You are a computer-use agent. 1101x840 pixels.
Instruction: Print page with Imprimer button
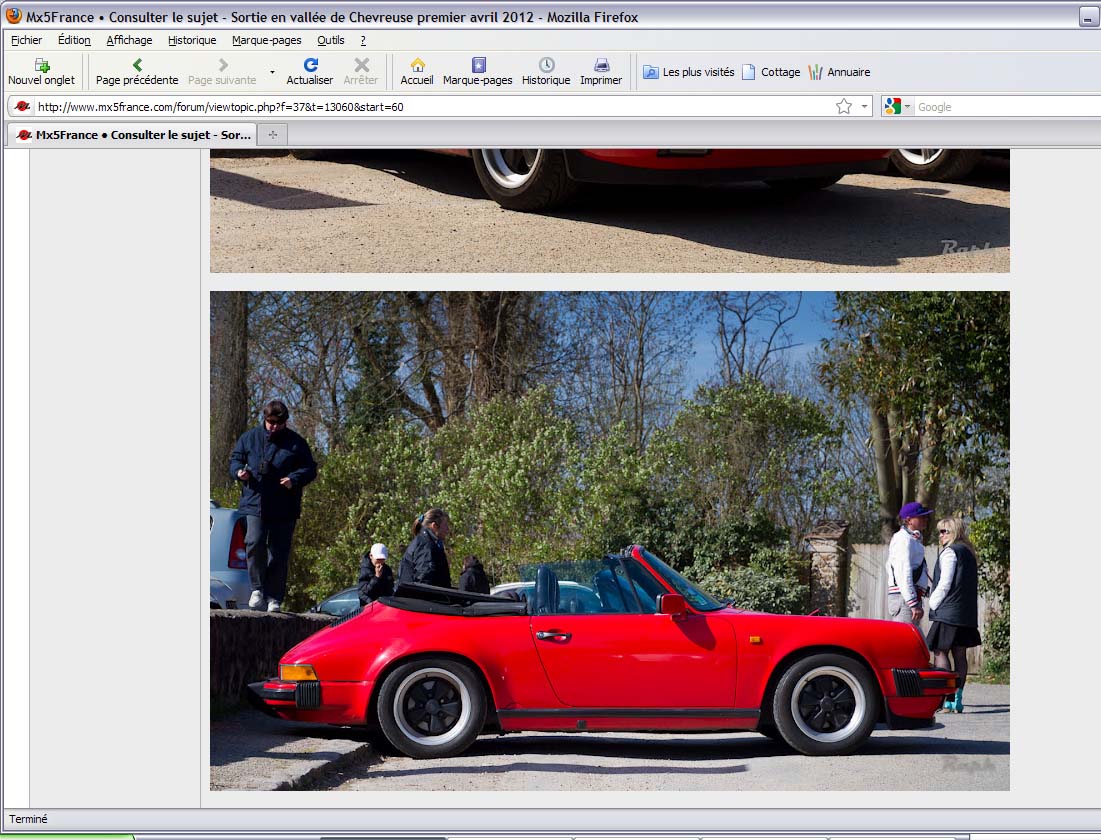click(x=601, y=72)
